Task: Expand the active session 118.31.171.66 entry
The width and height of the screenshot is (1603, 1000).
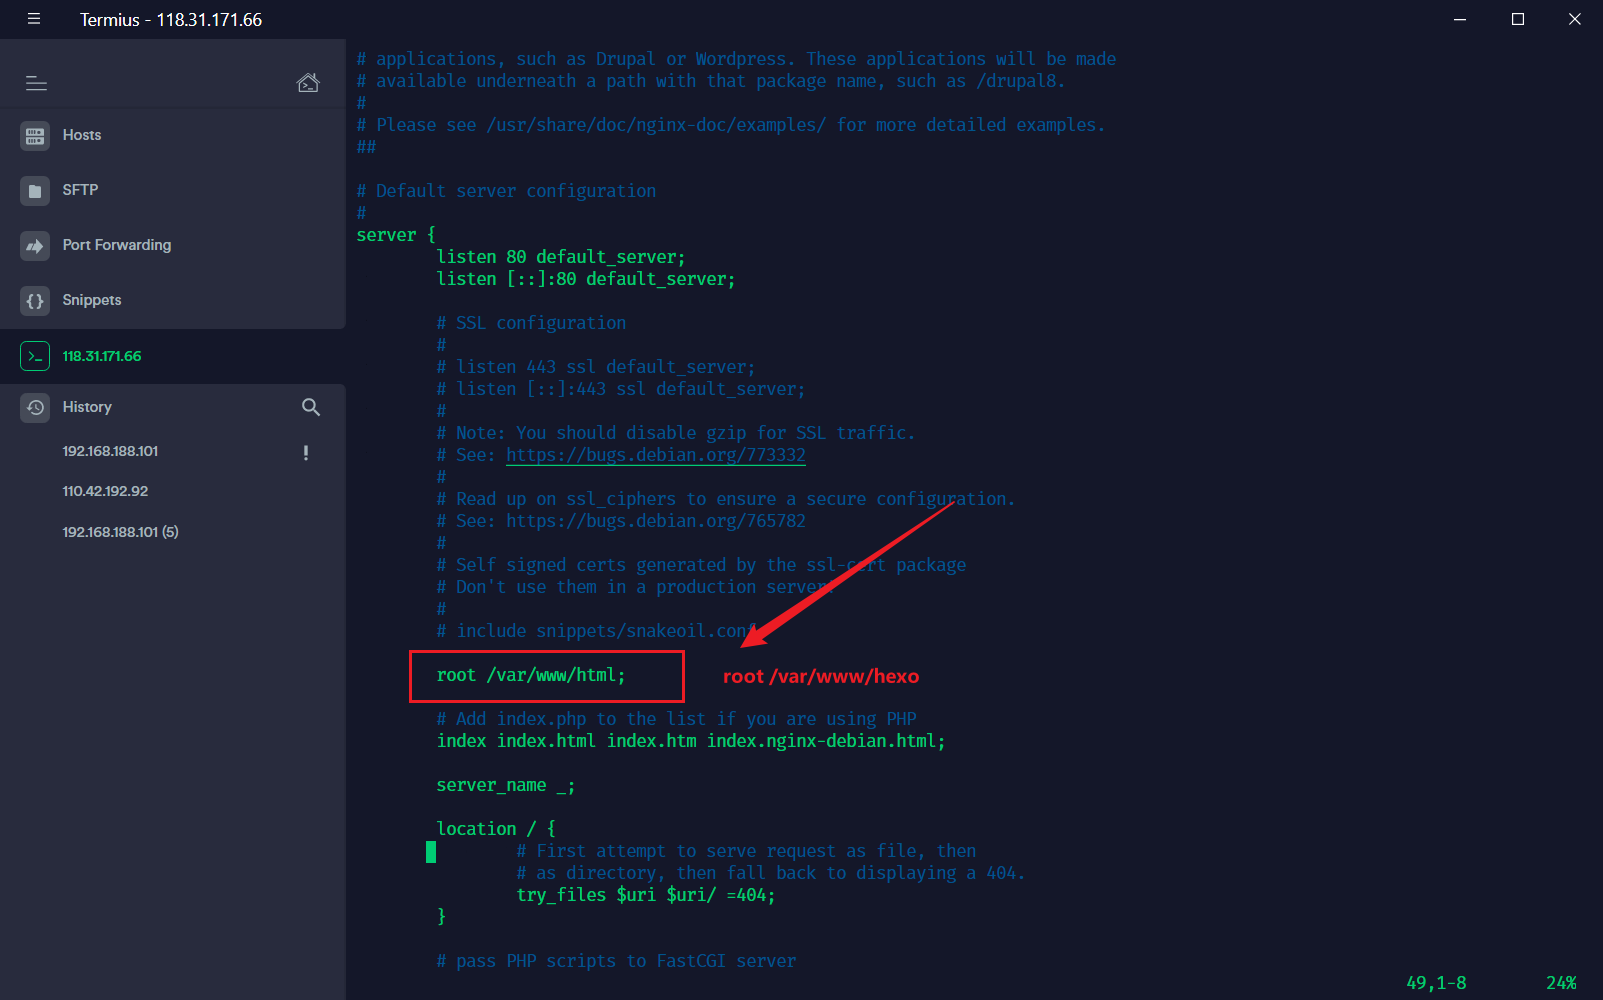Action: tap(102, 355)
